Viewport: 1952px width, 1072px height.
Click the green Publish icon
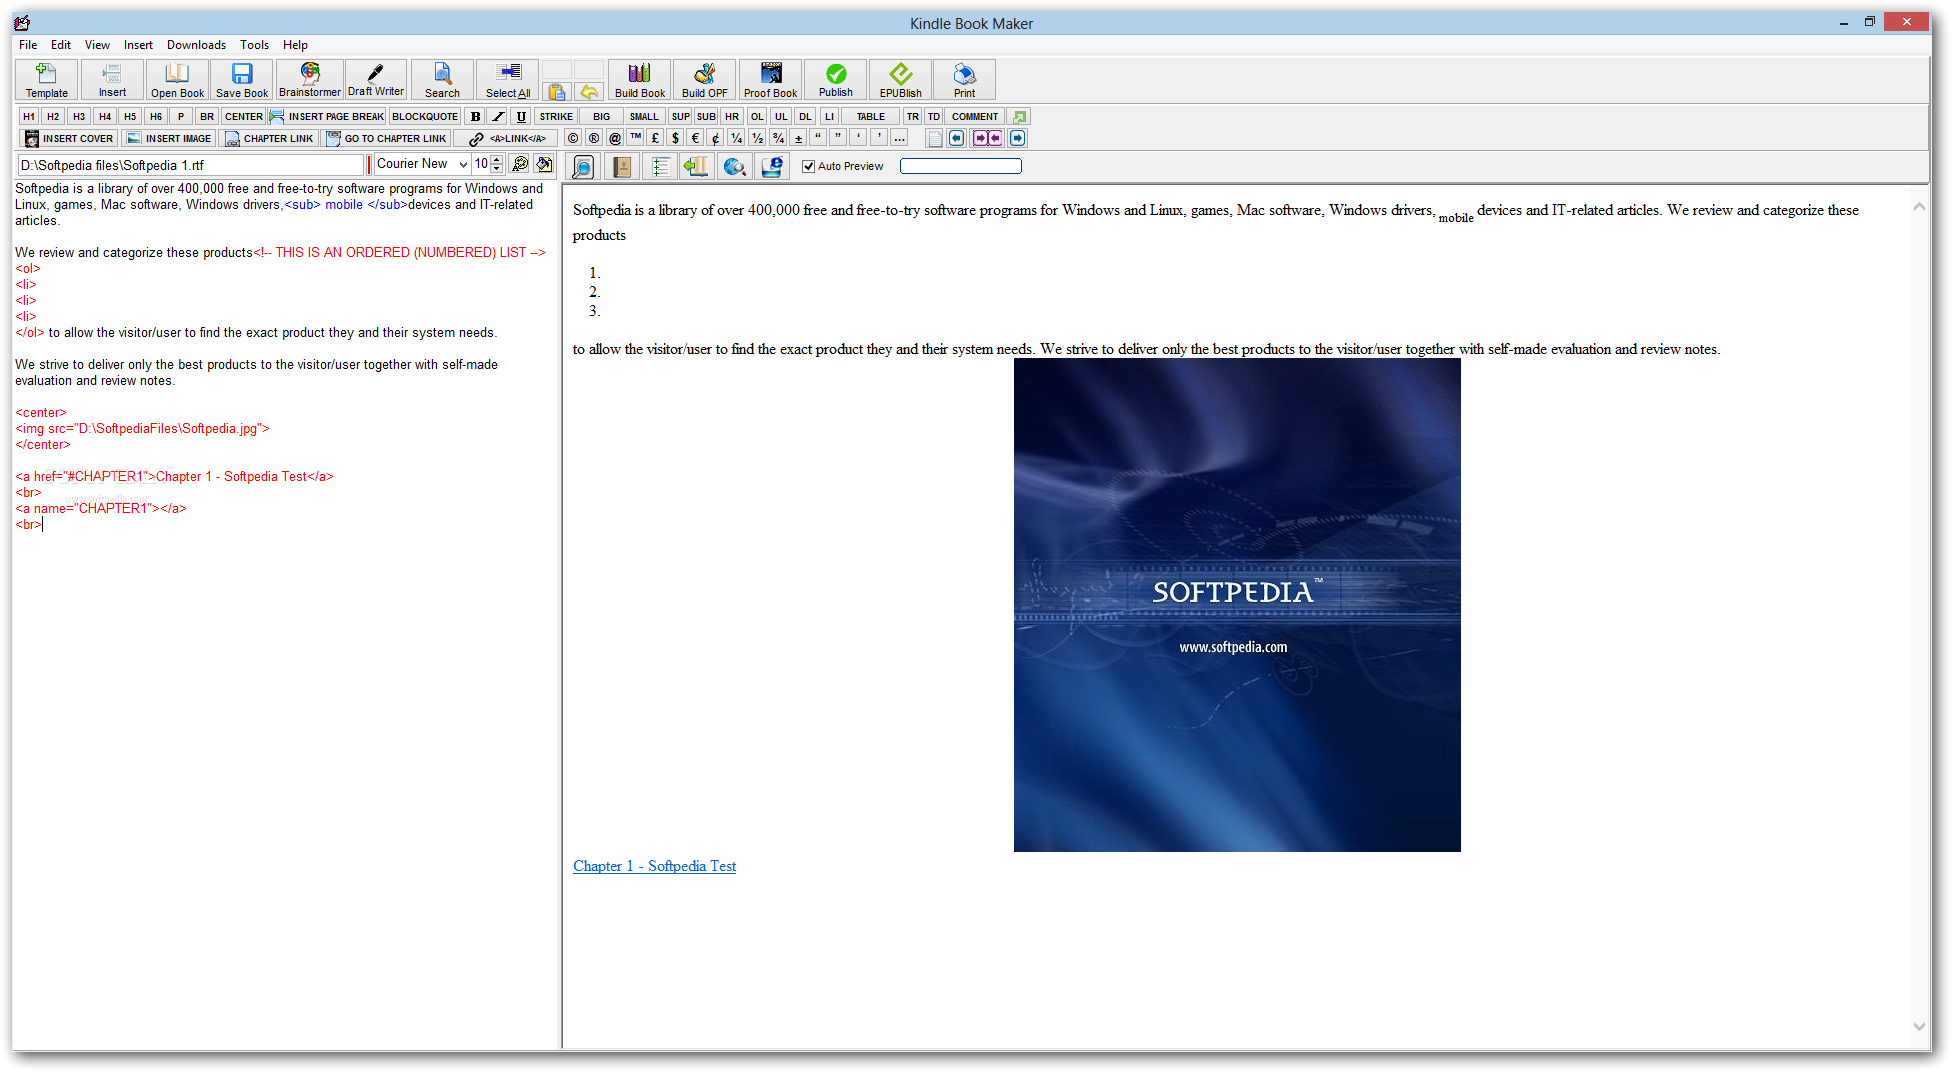pyautogui.click(x=836, y=80)
